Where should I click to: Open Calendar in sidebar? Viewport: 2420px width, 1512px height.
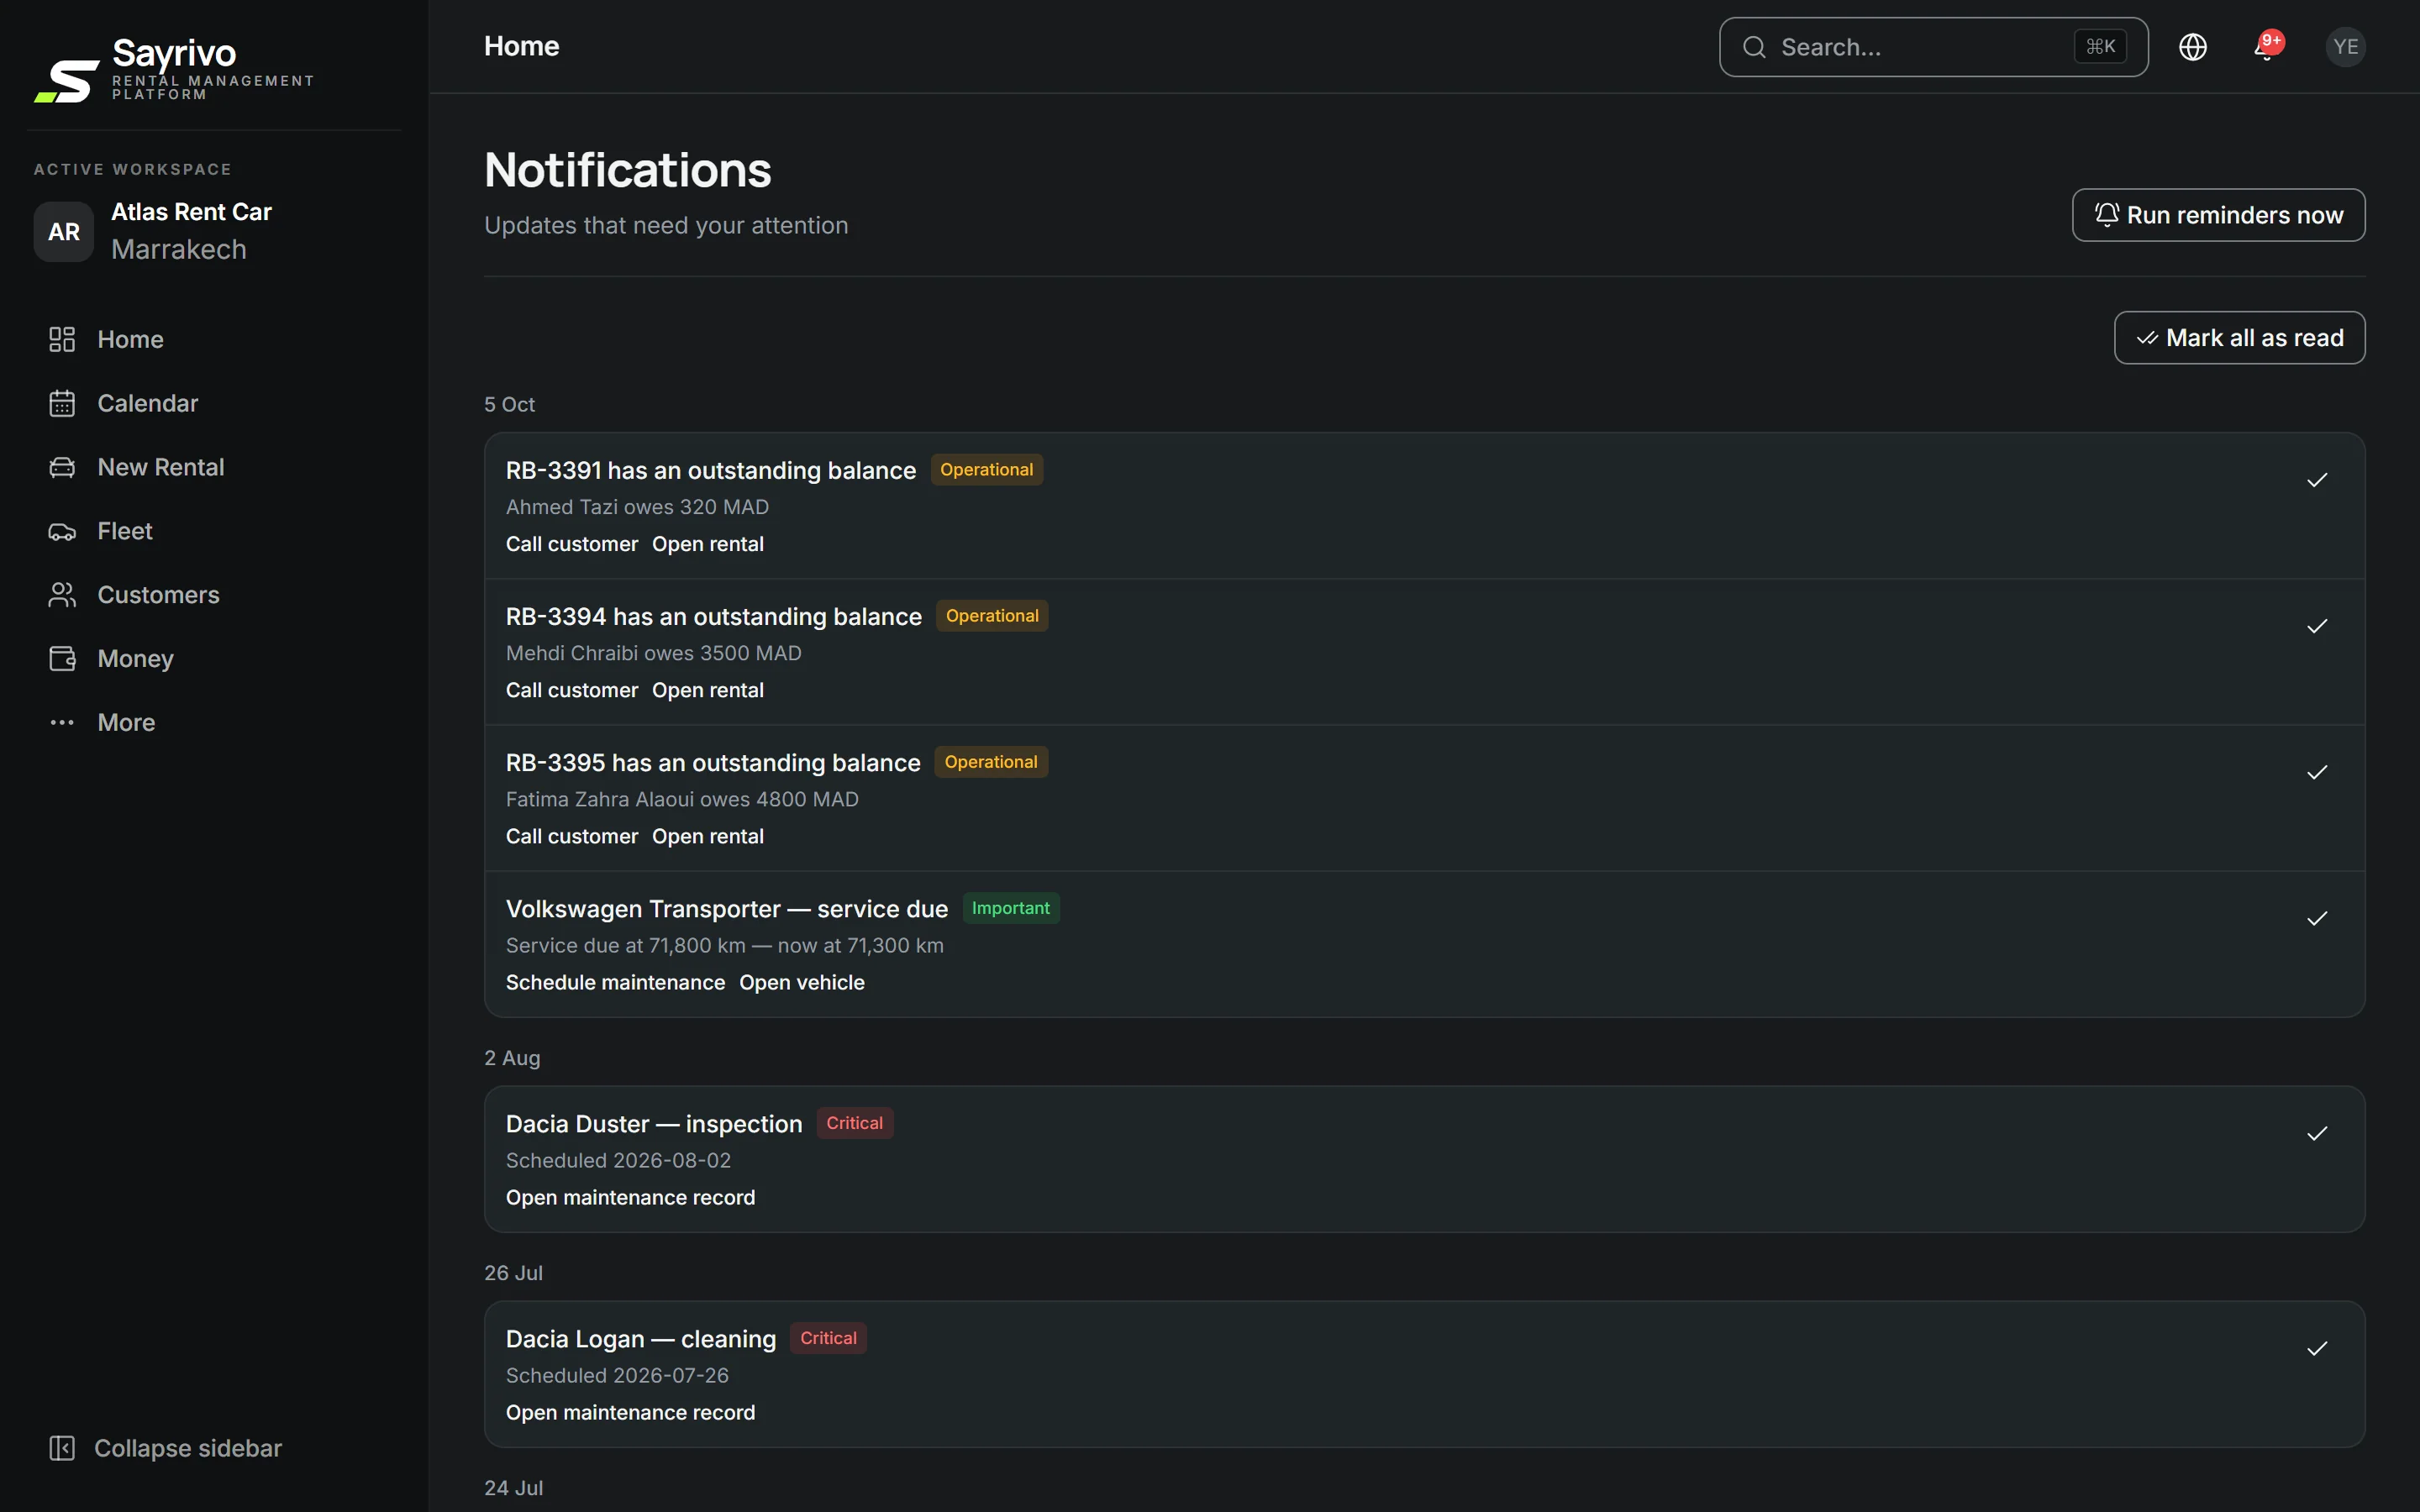click(x=214, y=403)
